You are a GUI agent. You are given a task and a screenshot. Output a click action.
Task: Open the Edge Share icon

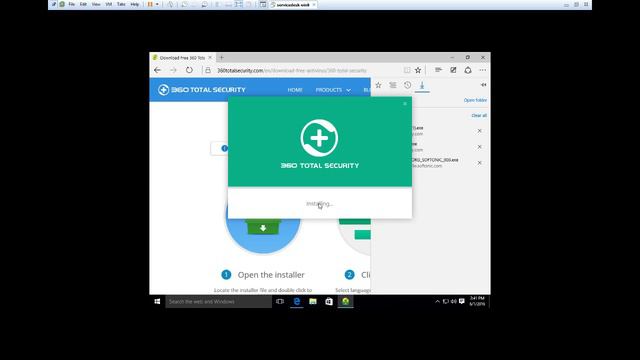[x=468, y=70]
